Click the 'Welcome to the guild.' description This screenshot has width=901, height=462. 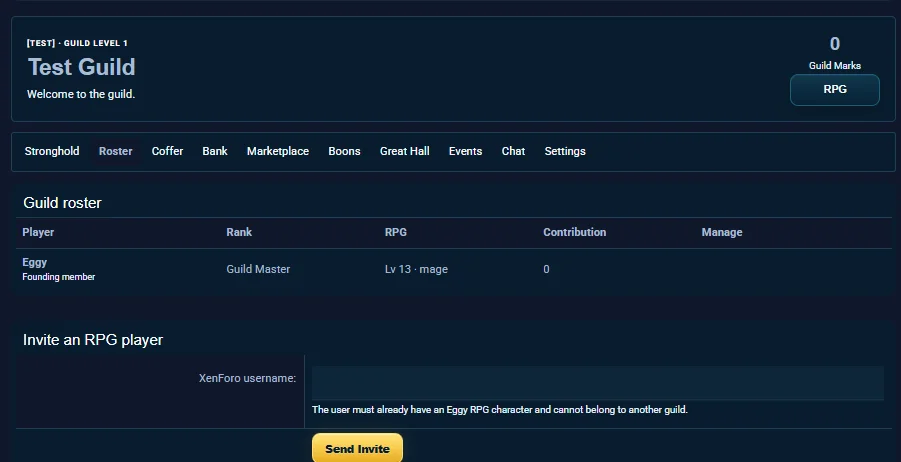point(81,94)
